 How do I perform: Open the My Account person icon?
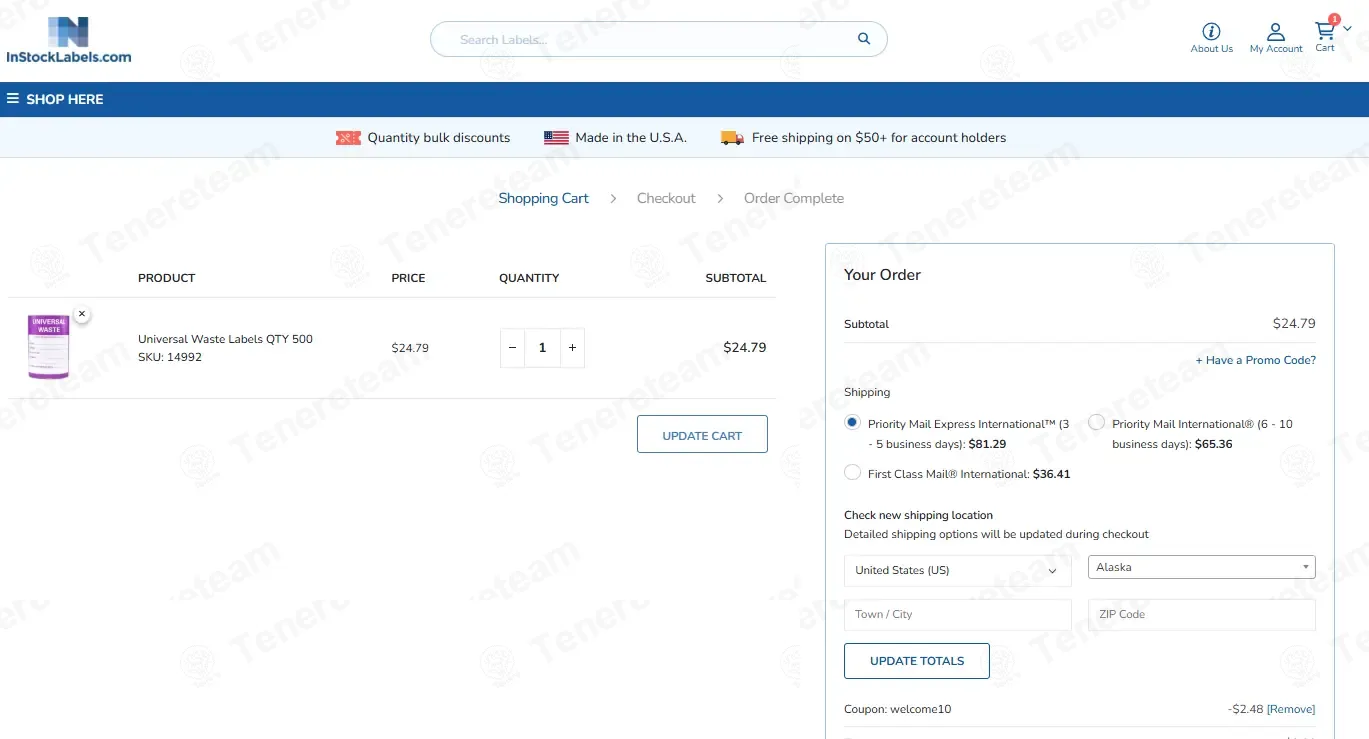pyautogui.click(x=1276, y=32)
